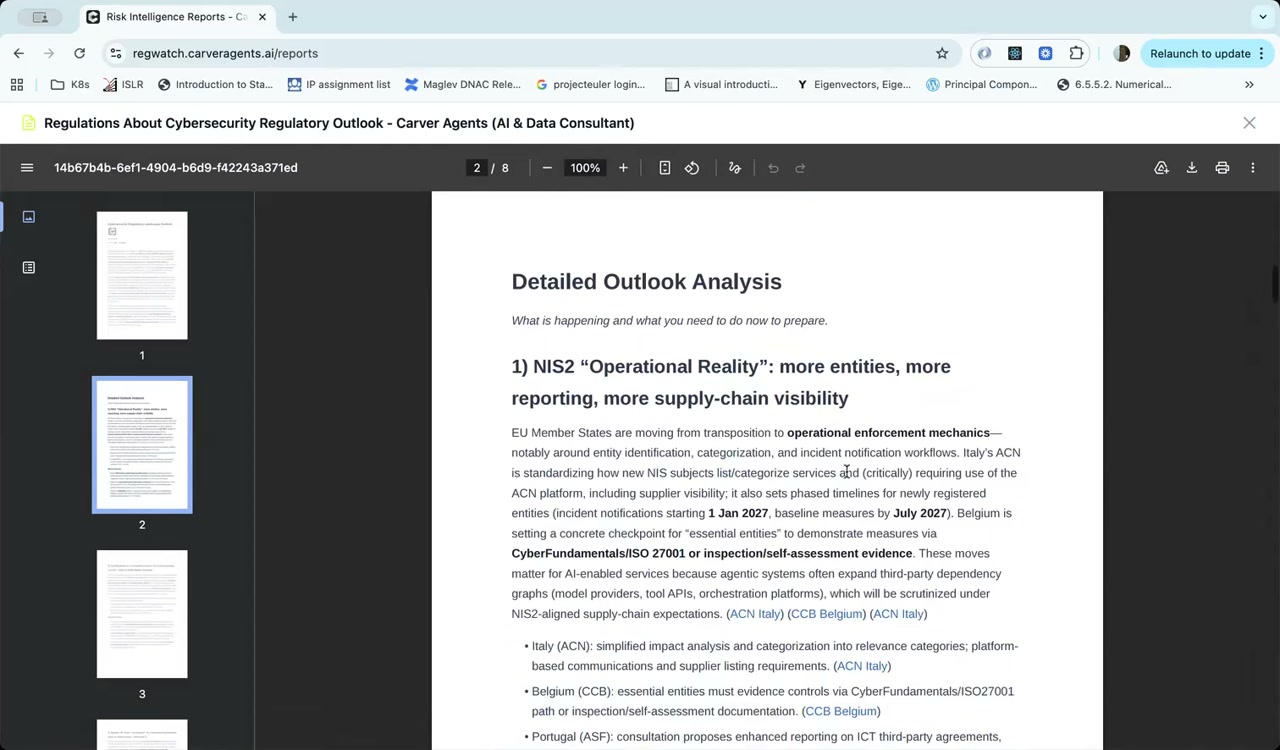The height and width of the screenshot is (750, 1280).
Task: Open the ISLR bookmark
Action: coord(123,85)
